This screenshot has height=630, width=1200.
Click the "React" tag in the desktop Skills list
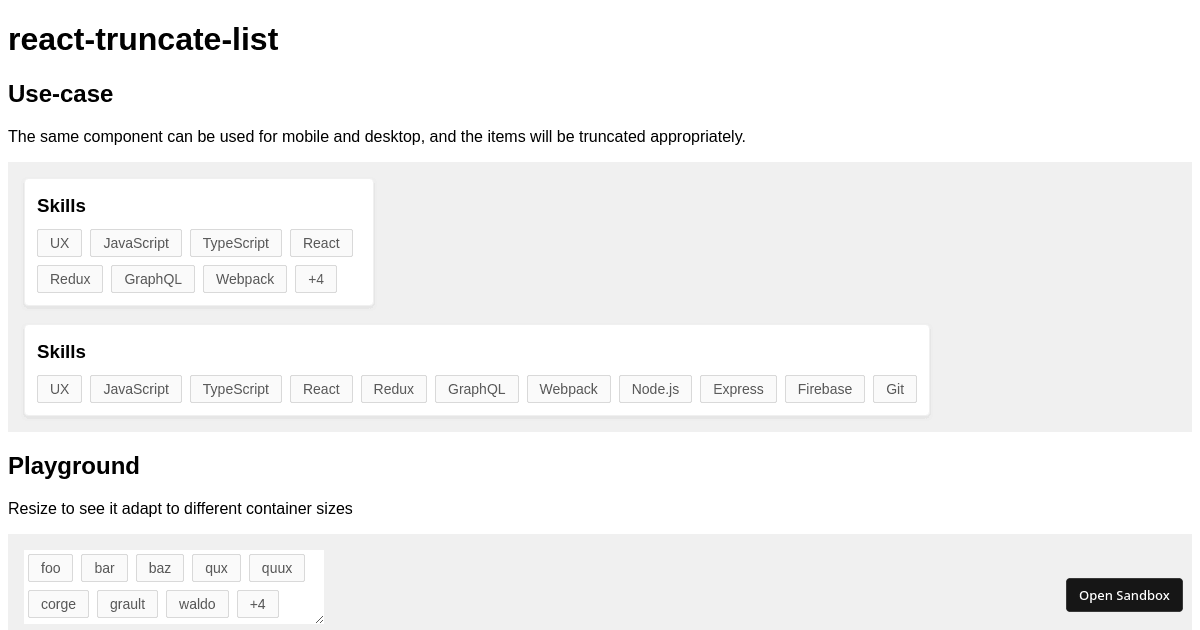coord(321,389)
